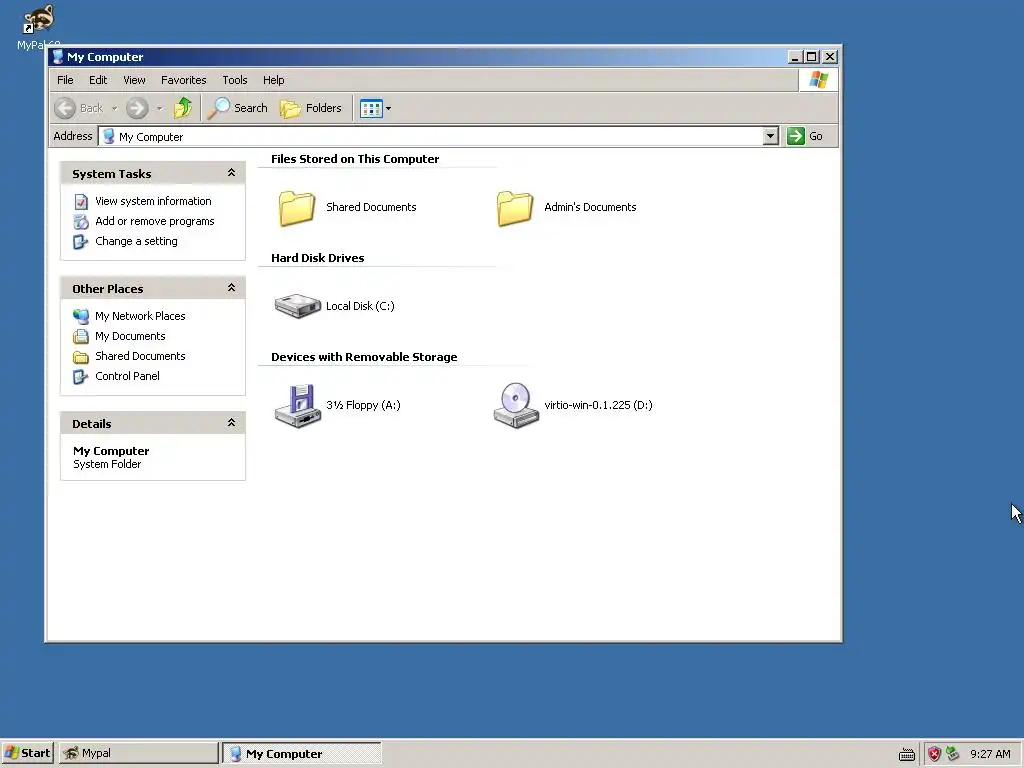Click the Windows flag logo in menu bar
1024x768 pixels.
pyautogui.click(x=818, y=80)
